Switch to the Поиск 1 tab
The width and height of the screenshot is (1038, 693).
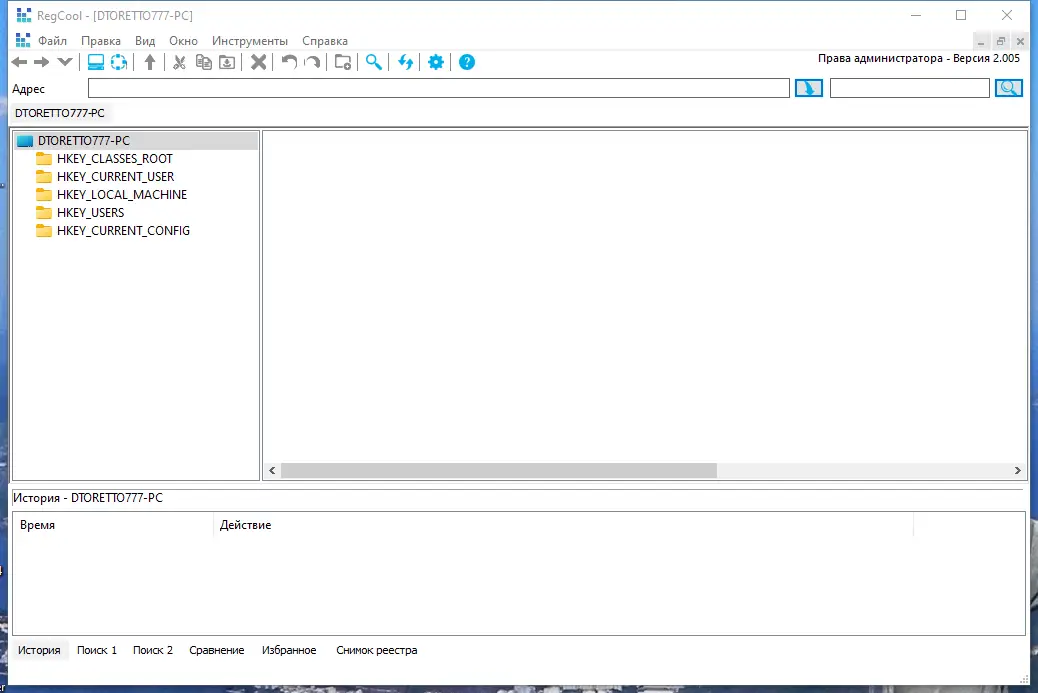[97, 650]
